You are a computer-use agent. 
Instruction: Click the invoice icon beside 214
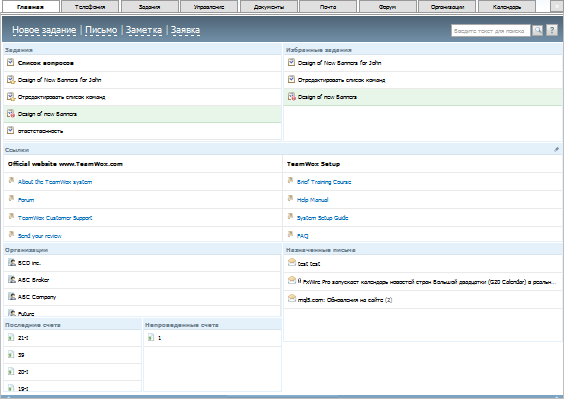[11, 337]
